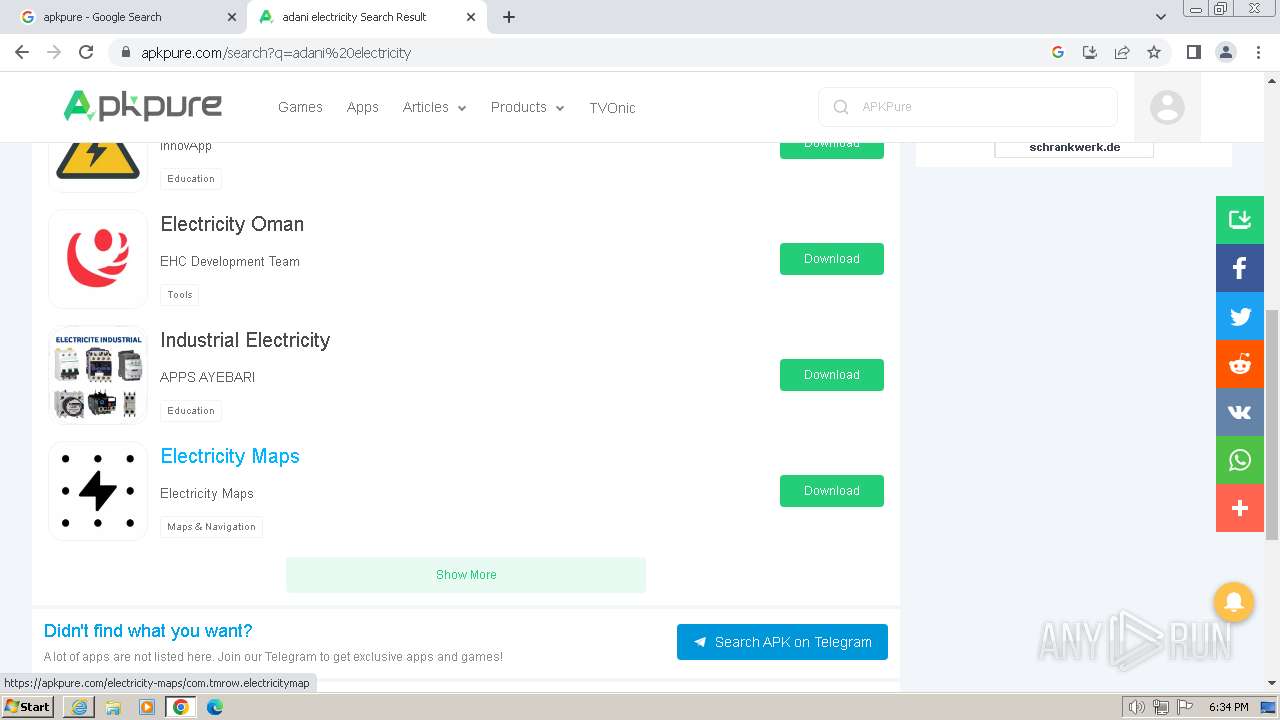Click the EHC Development Team developer text
1280x720 pixels.
[x=230, y=262]
